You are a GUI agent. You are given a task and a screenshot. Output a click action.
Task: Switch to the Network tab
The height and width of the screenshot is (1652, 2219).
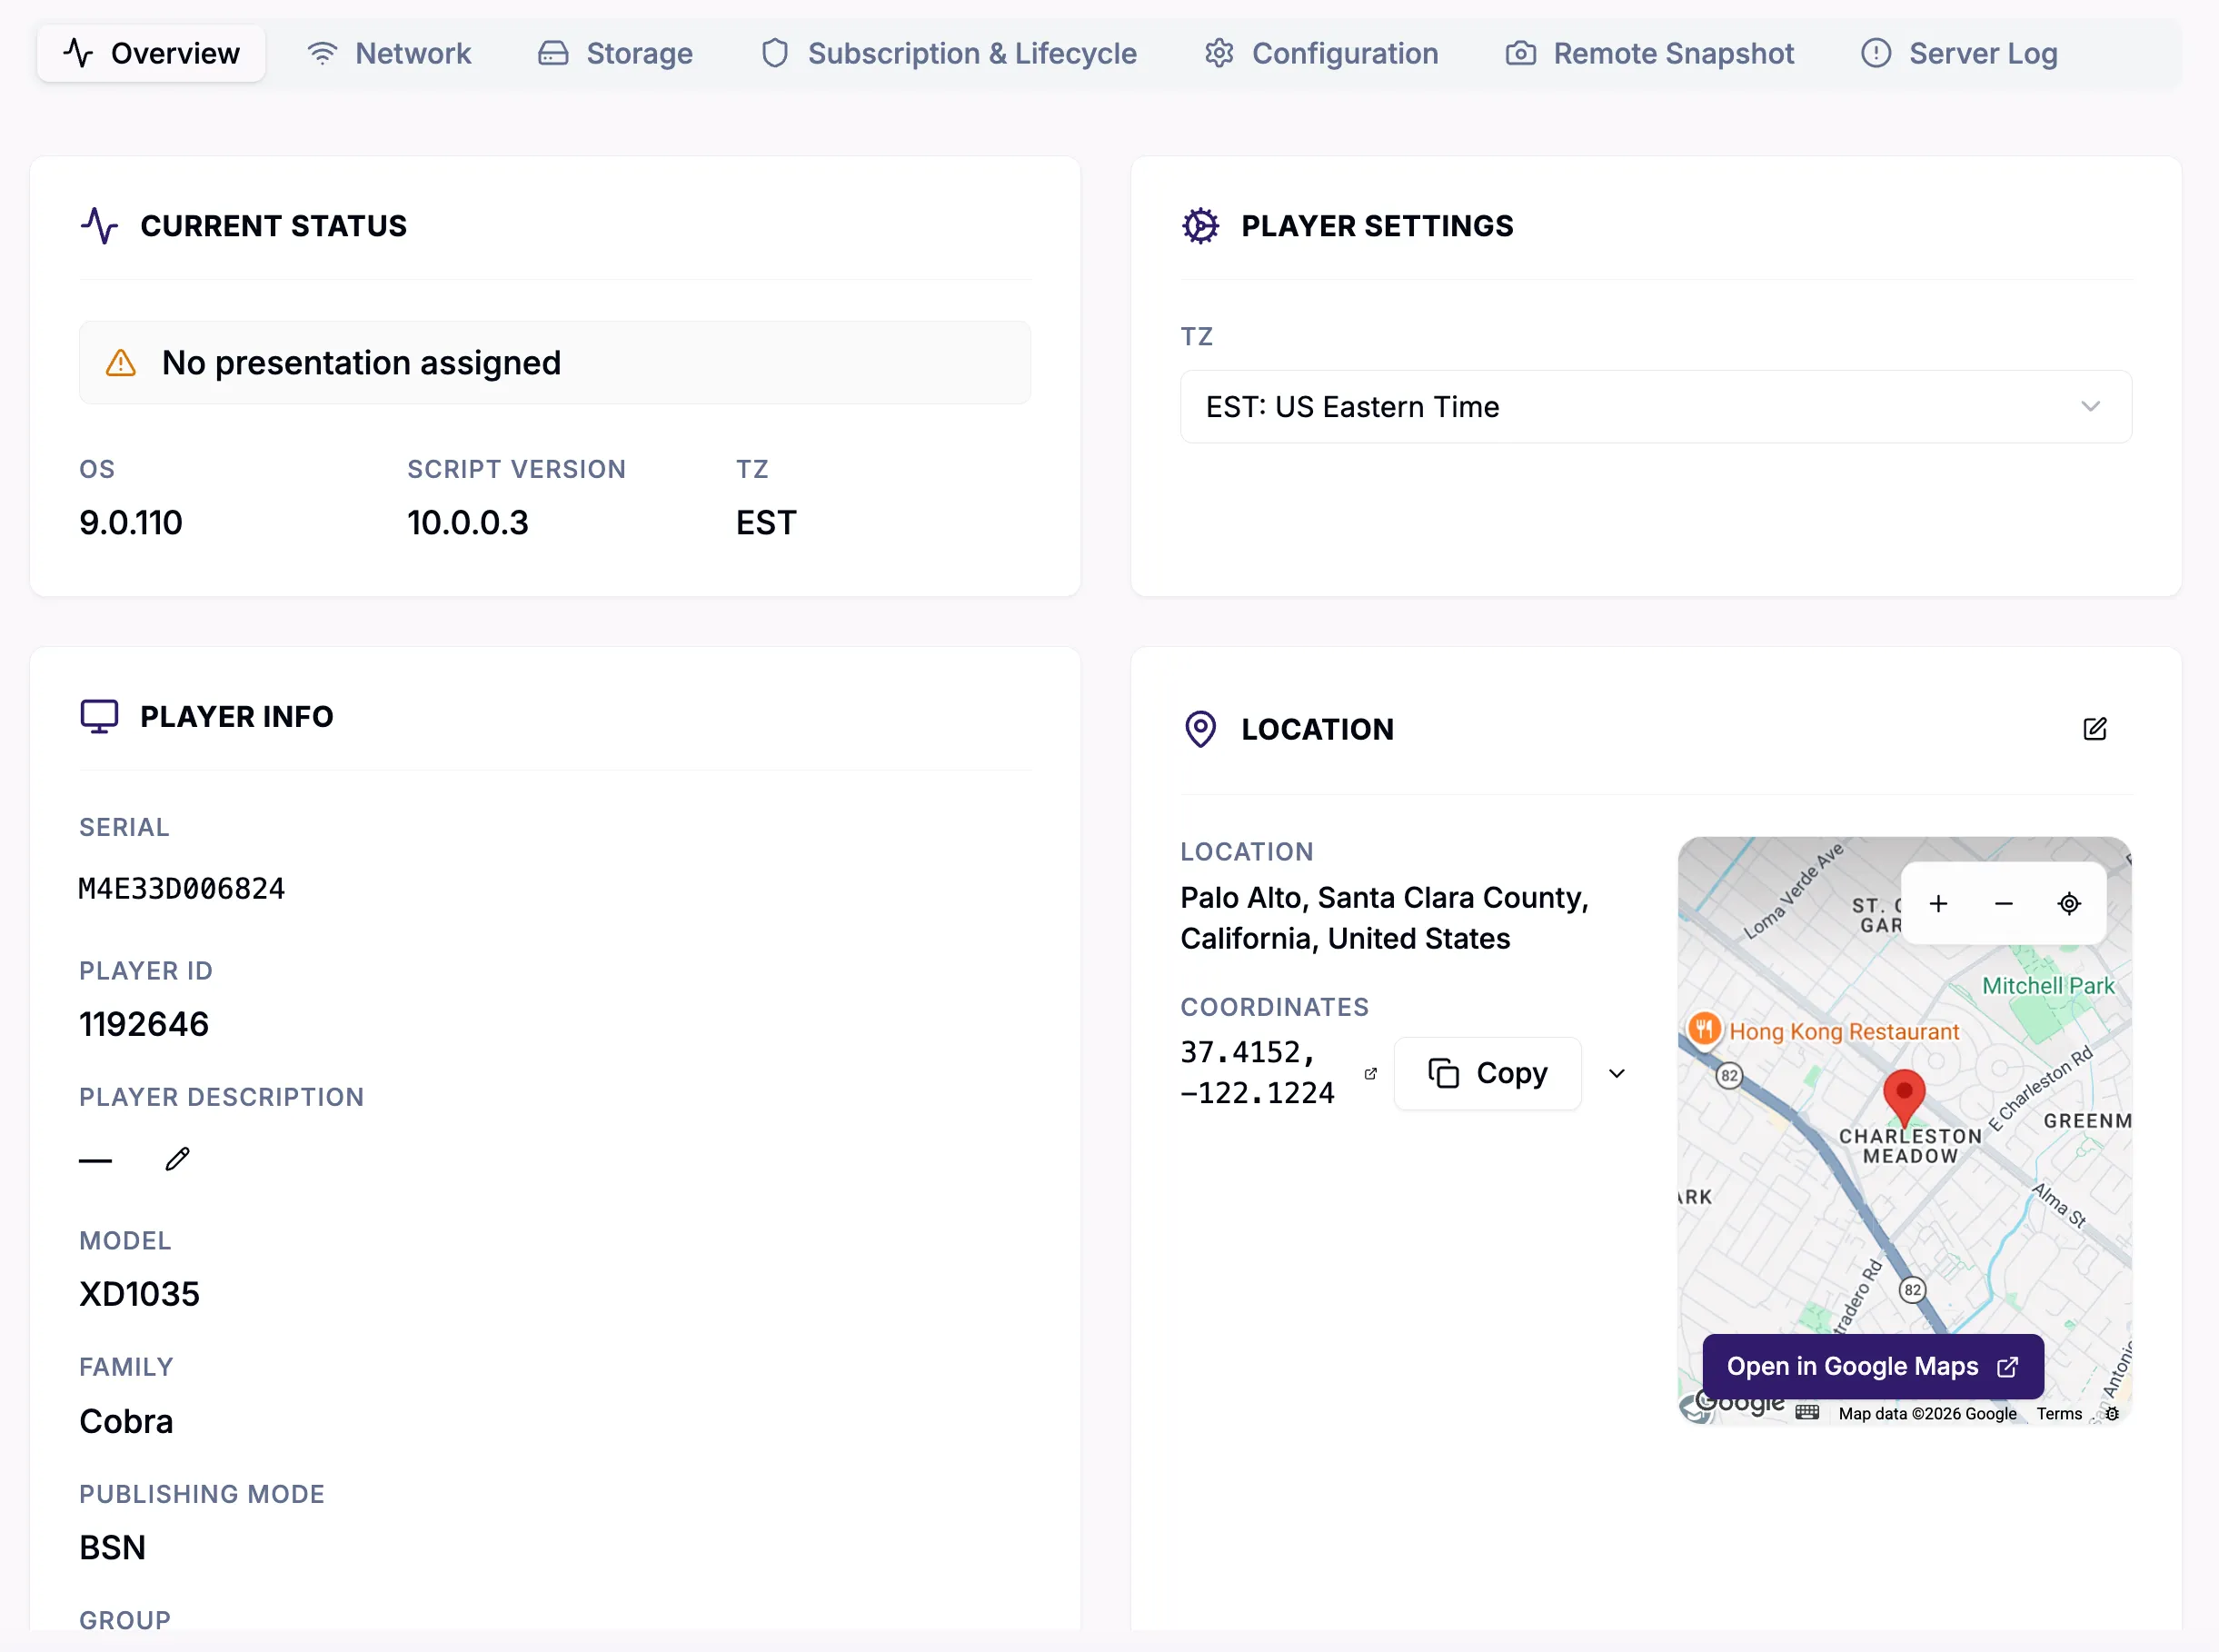pyautogui.click(x=389, y=53)
